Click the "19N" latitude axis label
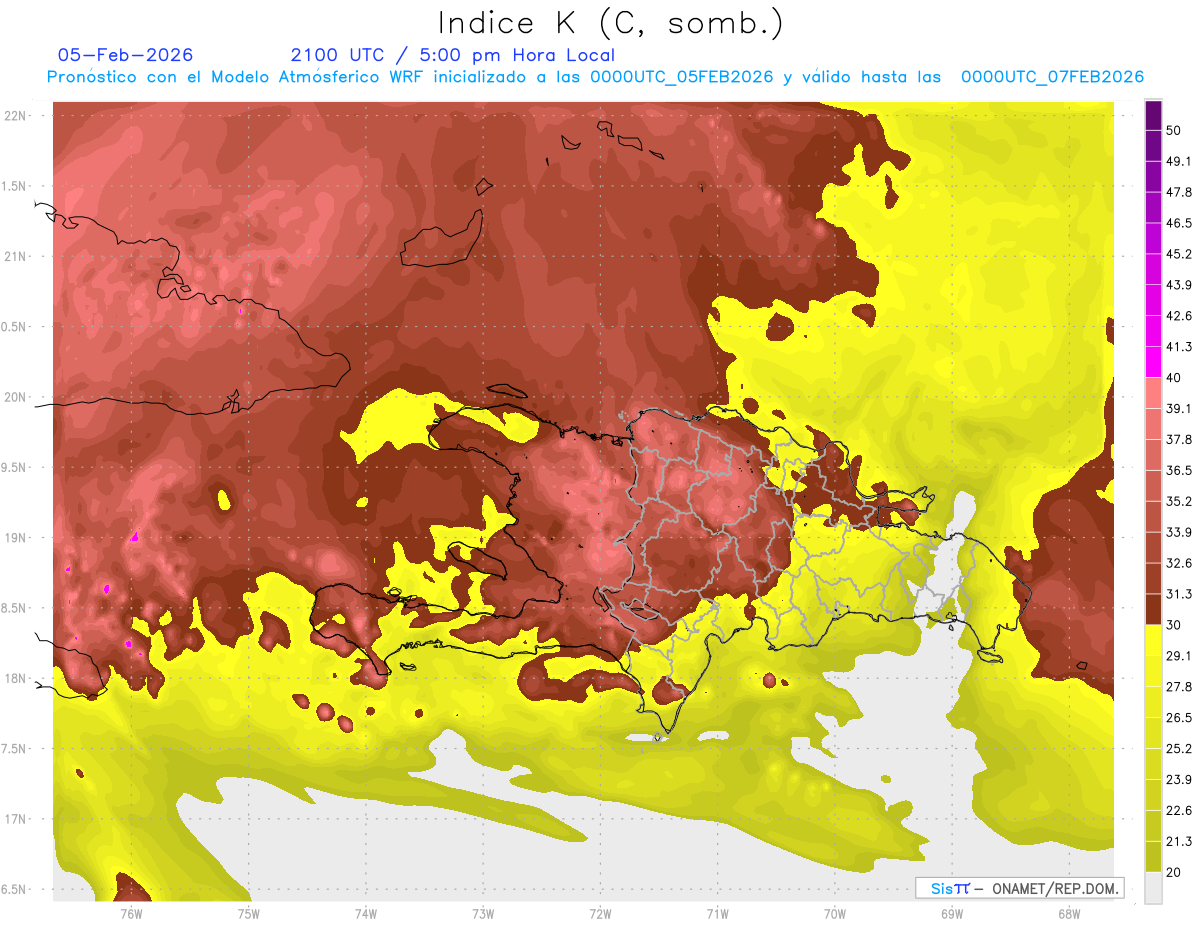Screen dimensions: 1200x927 click(15, 538)
